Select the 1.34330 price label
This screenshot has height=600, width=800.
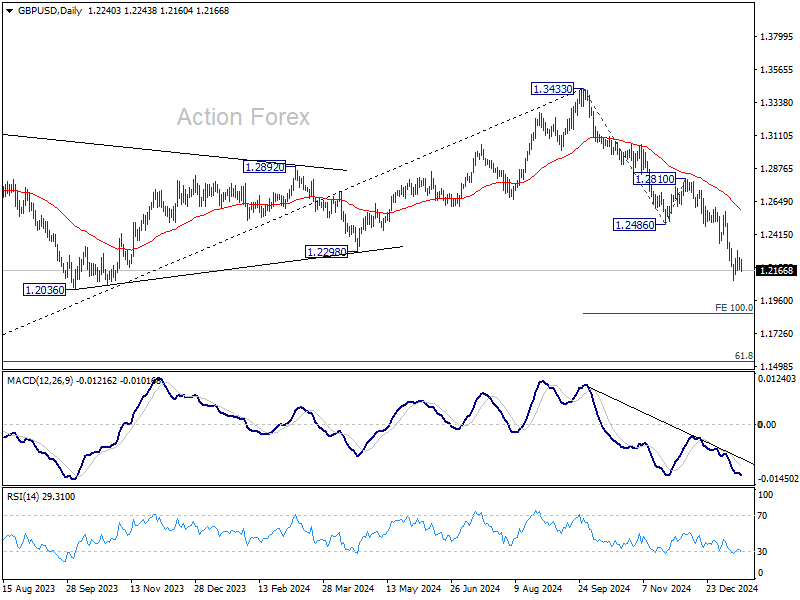pyautogui.click(x=553, y=89)
